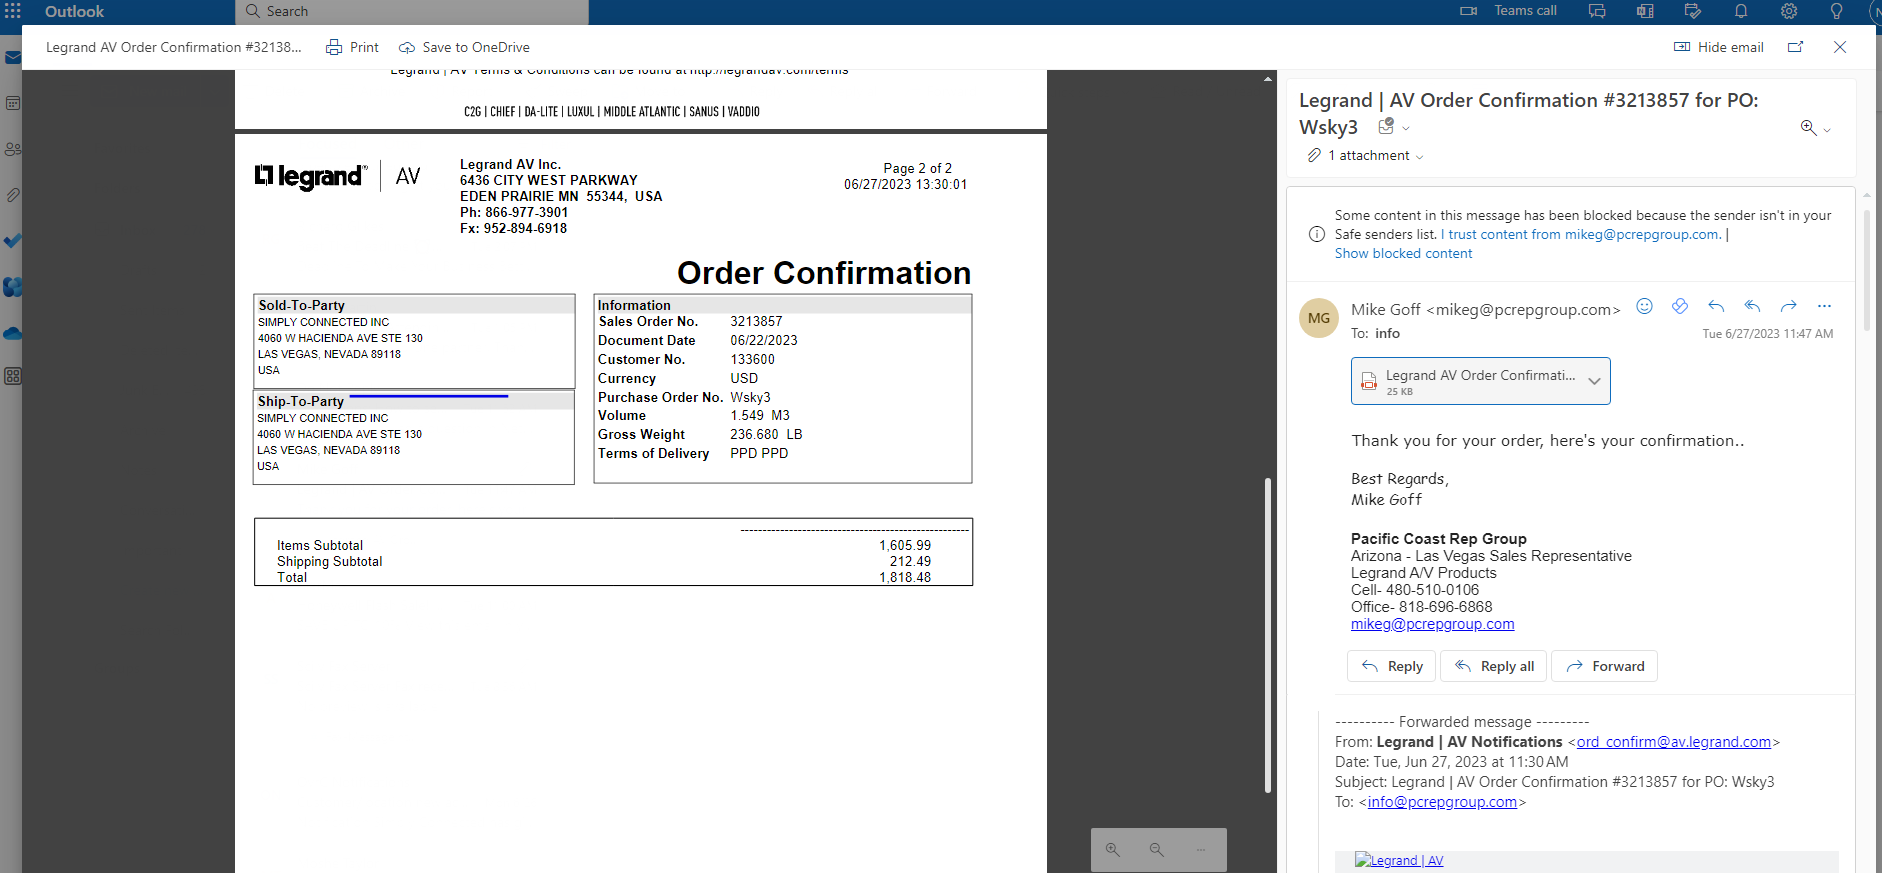
Task: Add an emoji reaction to message
Action: pyautogui.click(x=1644, y=306)
